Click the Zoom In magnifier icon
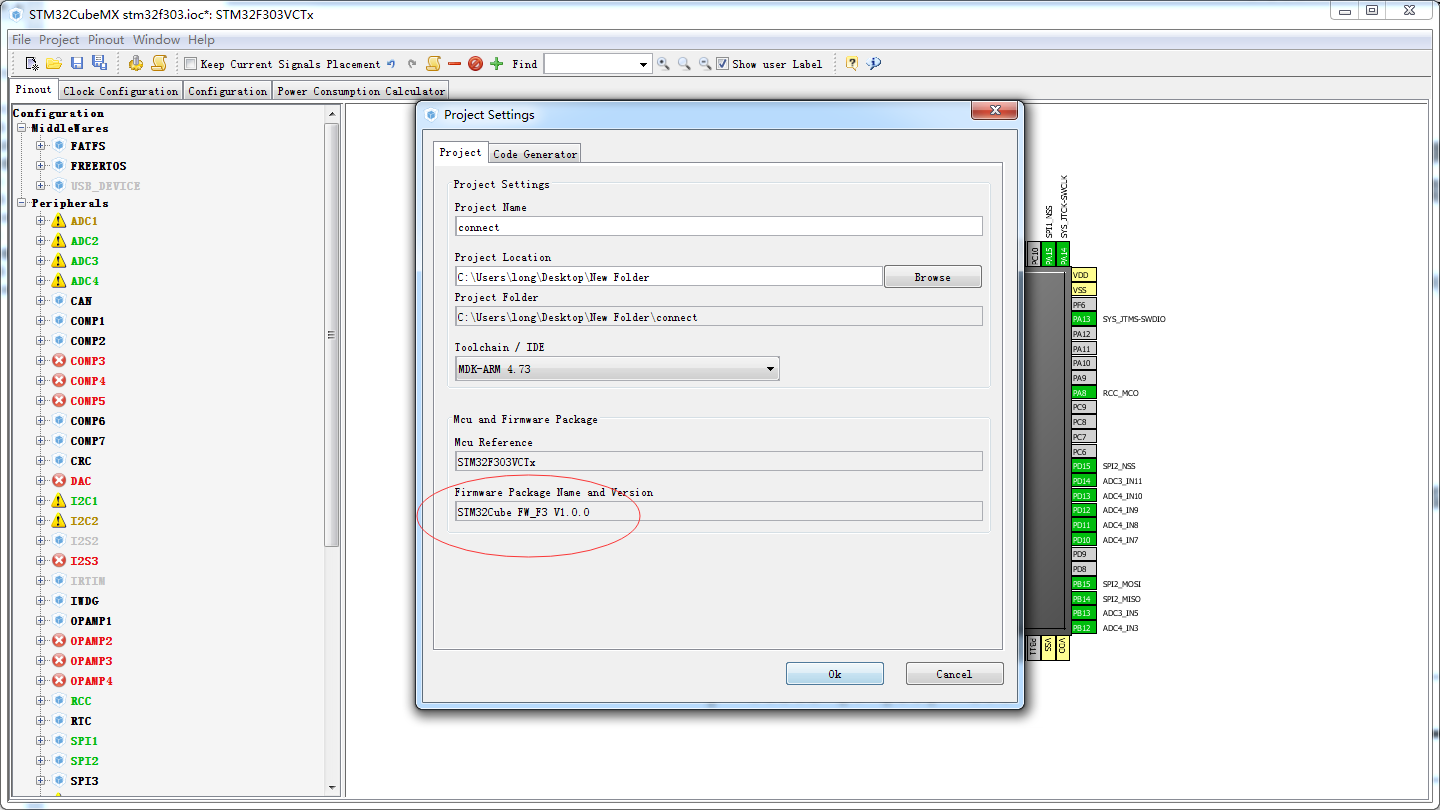This screenshot has height=810, width=1440. coord(663,64)
